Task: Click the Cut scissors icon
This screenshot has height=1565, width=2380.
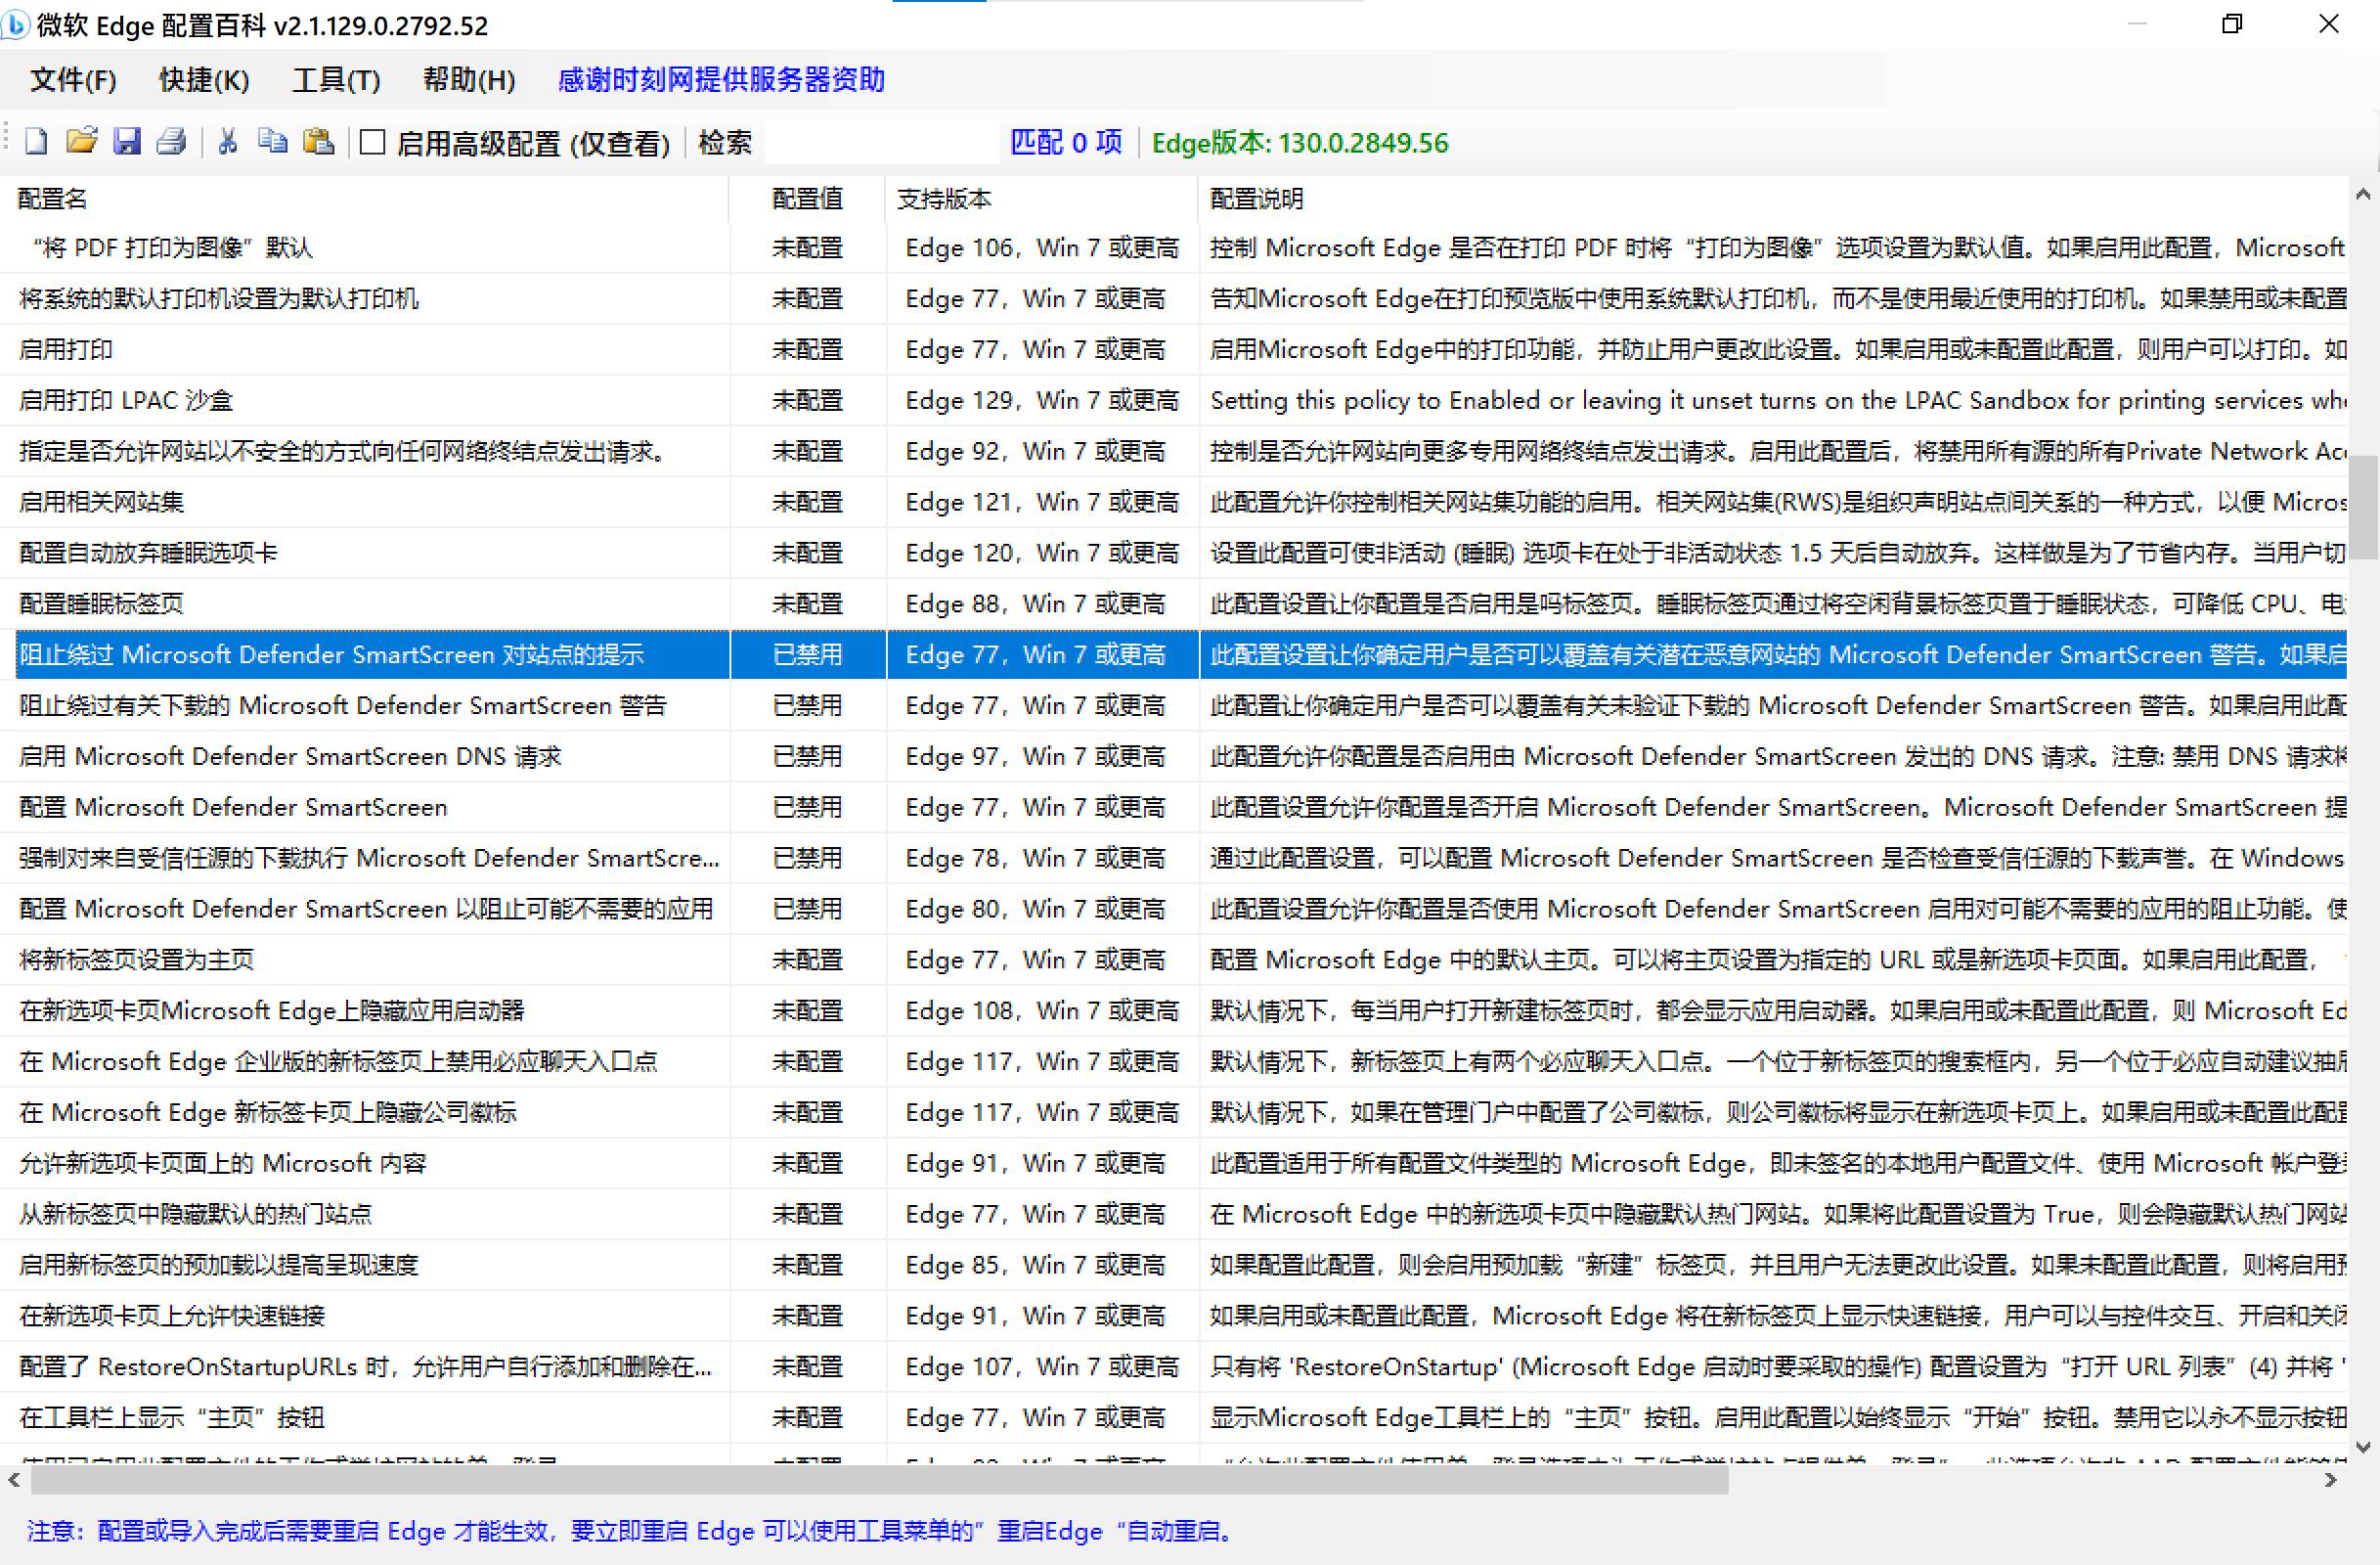Action: 228,142
